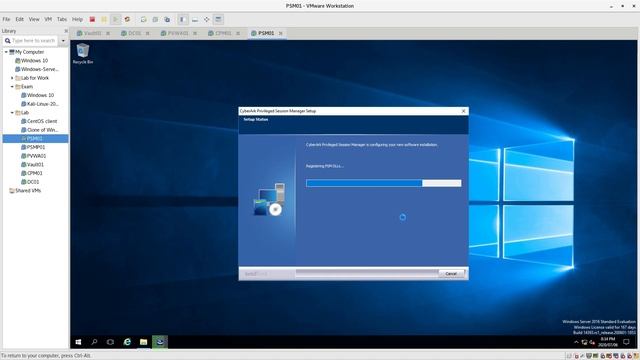
Task: Take a snapshot using the toolbar icon
Action: click(143, 19)
